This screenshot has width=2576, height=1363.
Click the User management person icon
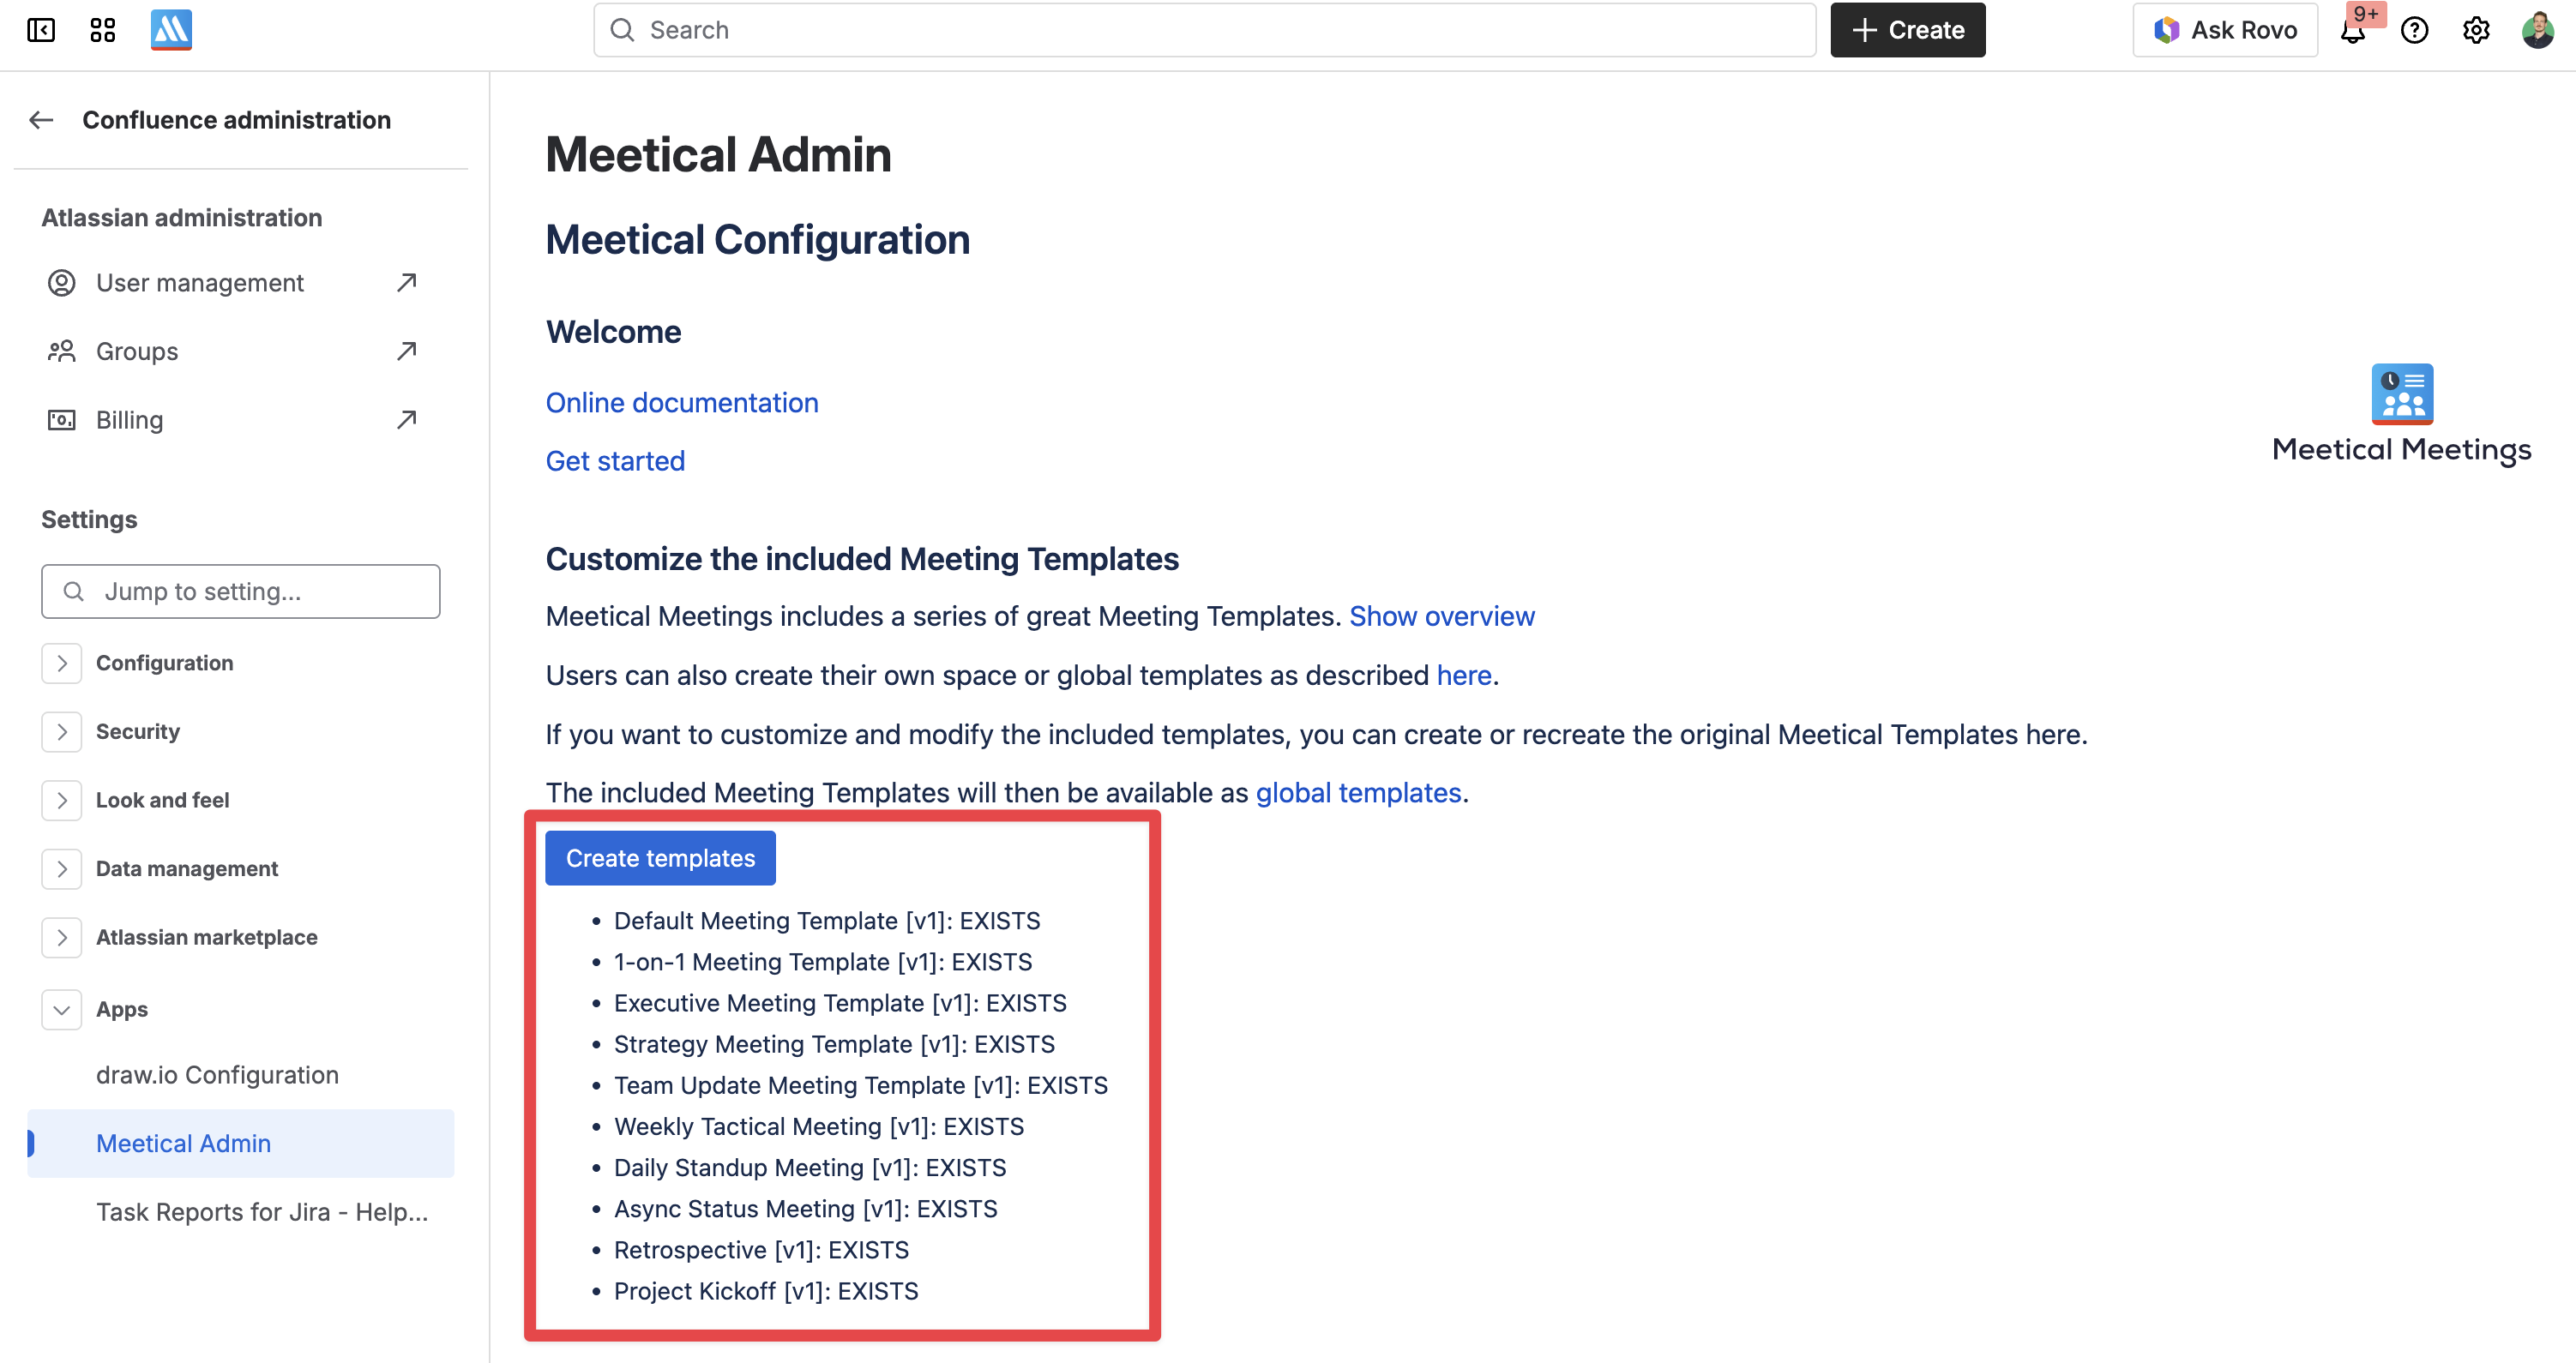pyautogui.click(x=61, y=283)
